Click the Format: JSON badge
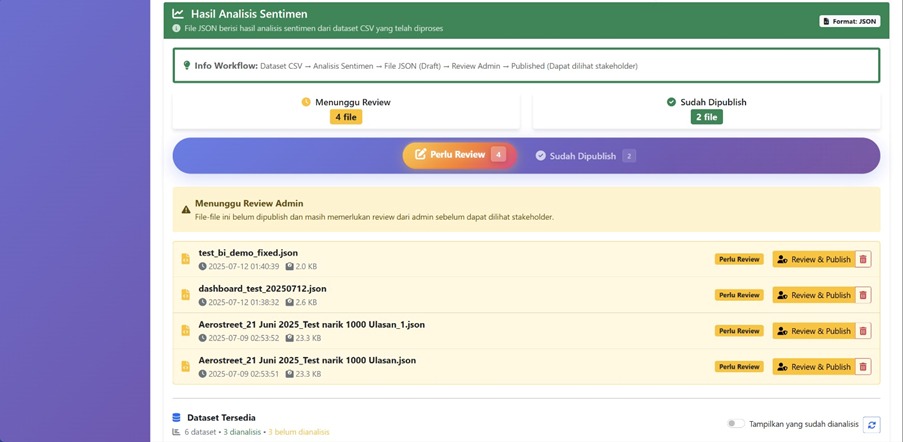 pos(848,21)
